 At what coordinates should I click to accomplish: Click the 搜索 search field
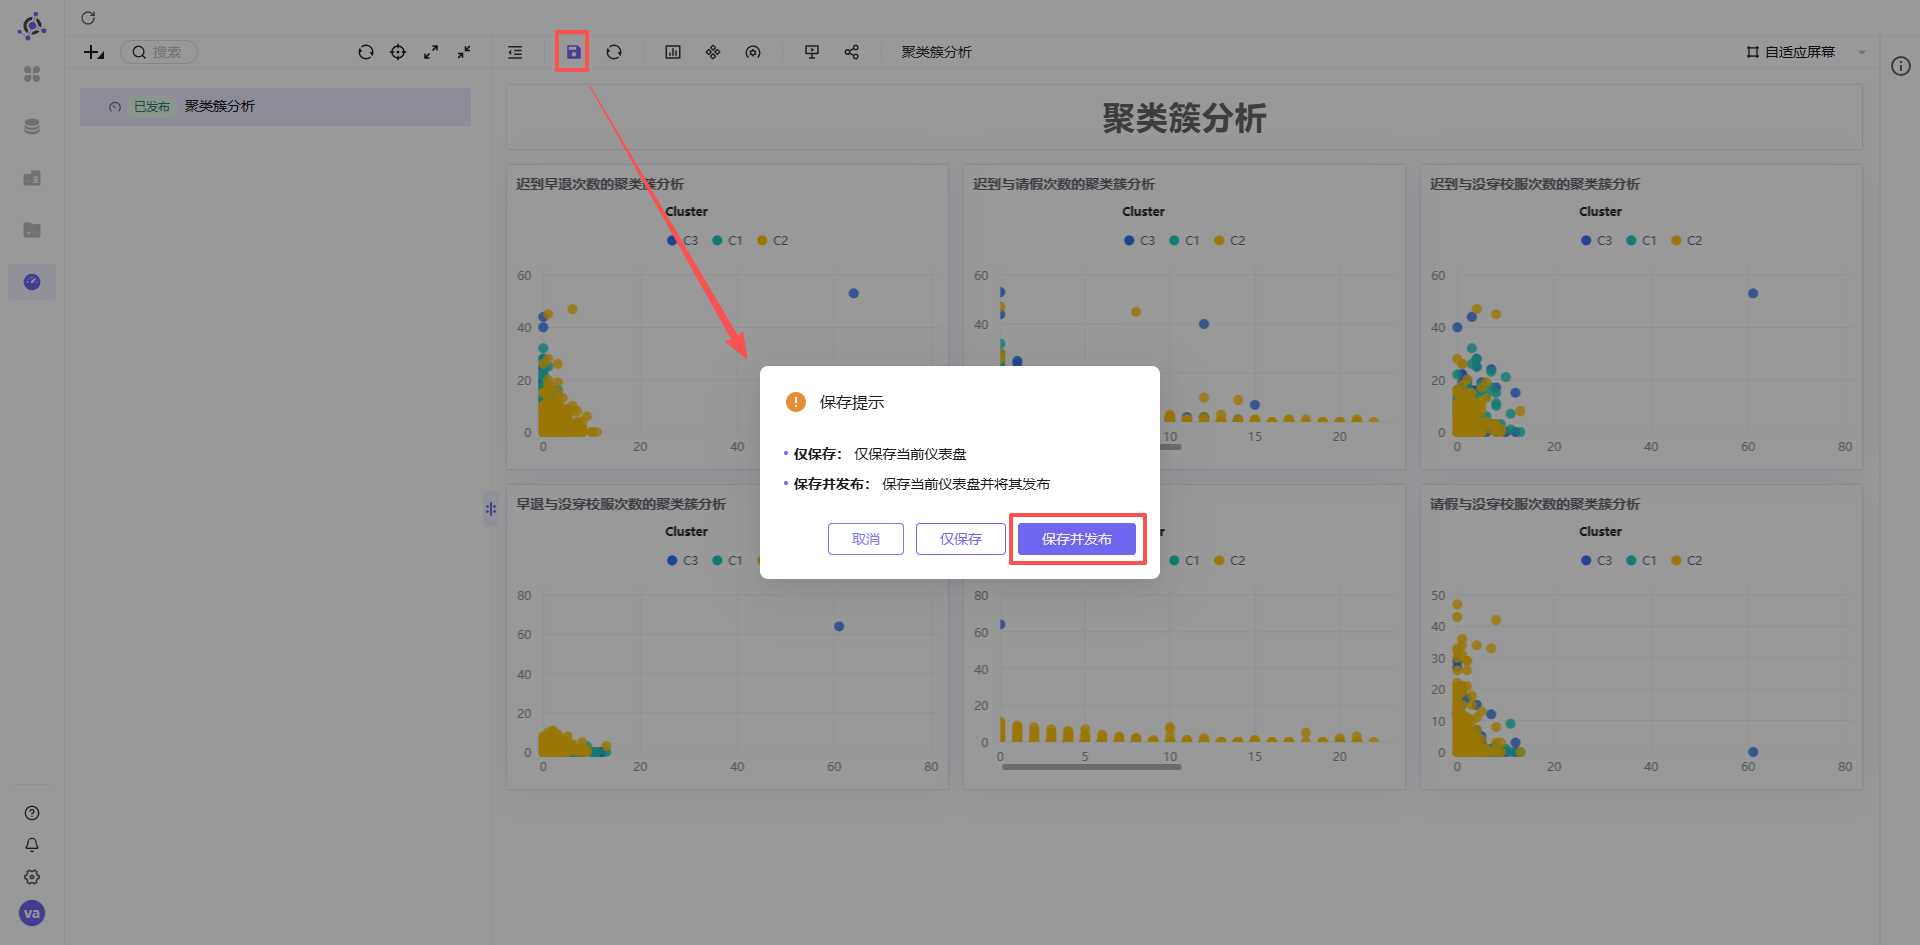pos(160,52)
